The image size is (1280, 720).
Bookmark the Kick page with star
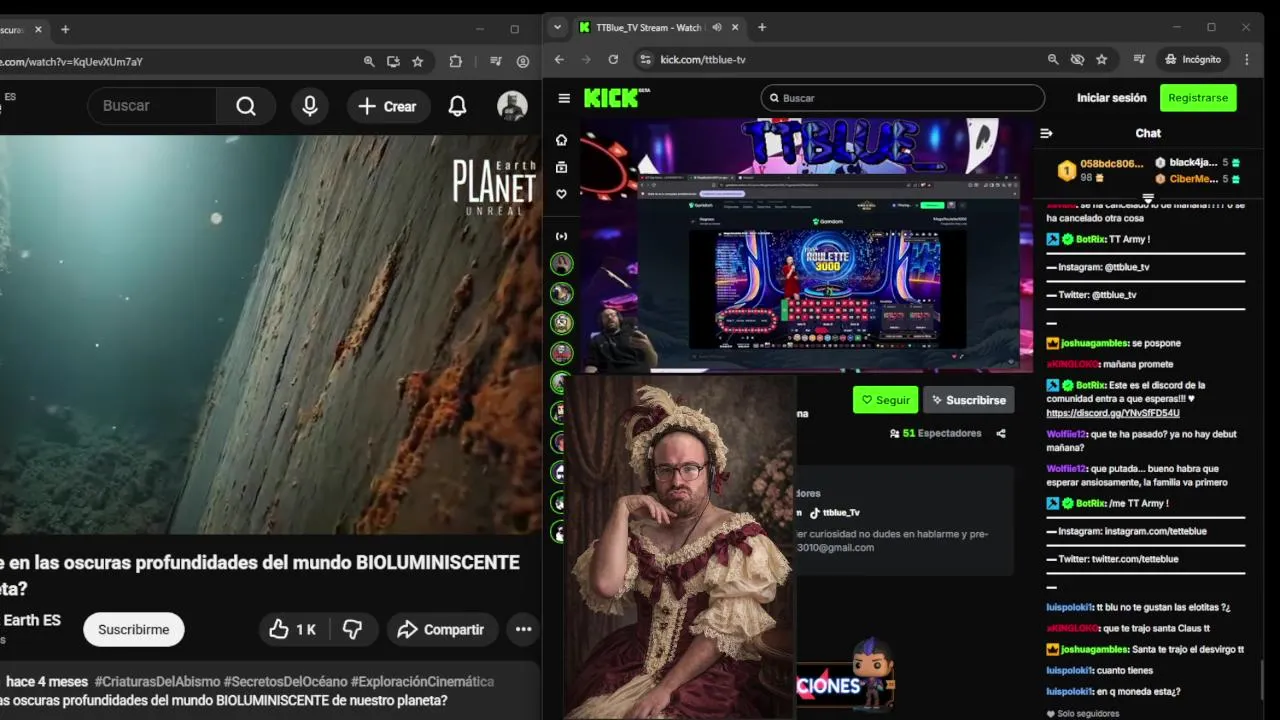point(1101,59)
